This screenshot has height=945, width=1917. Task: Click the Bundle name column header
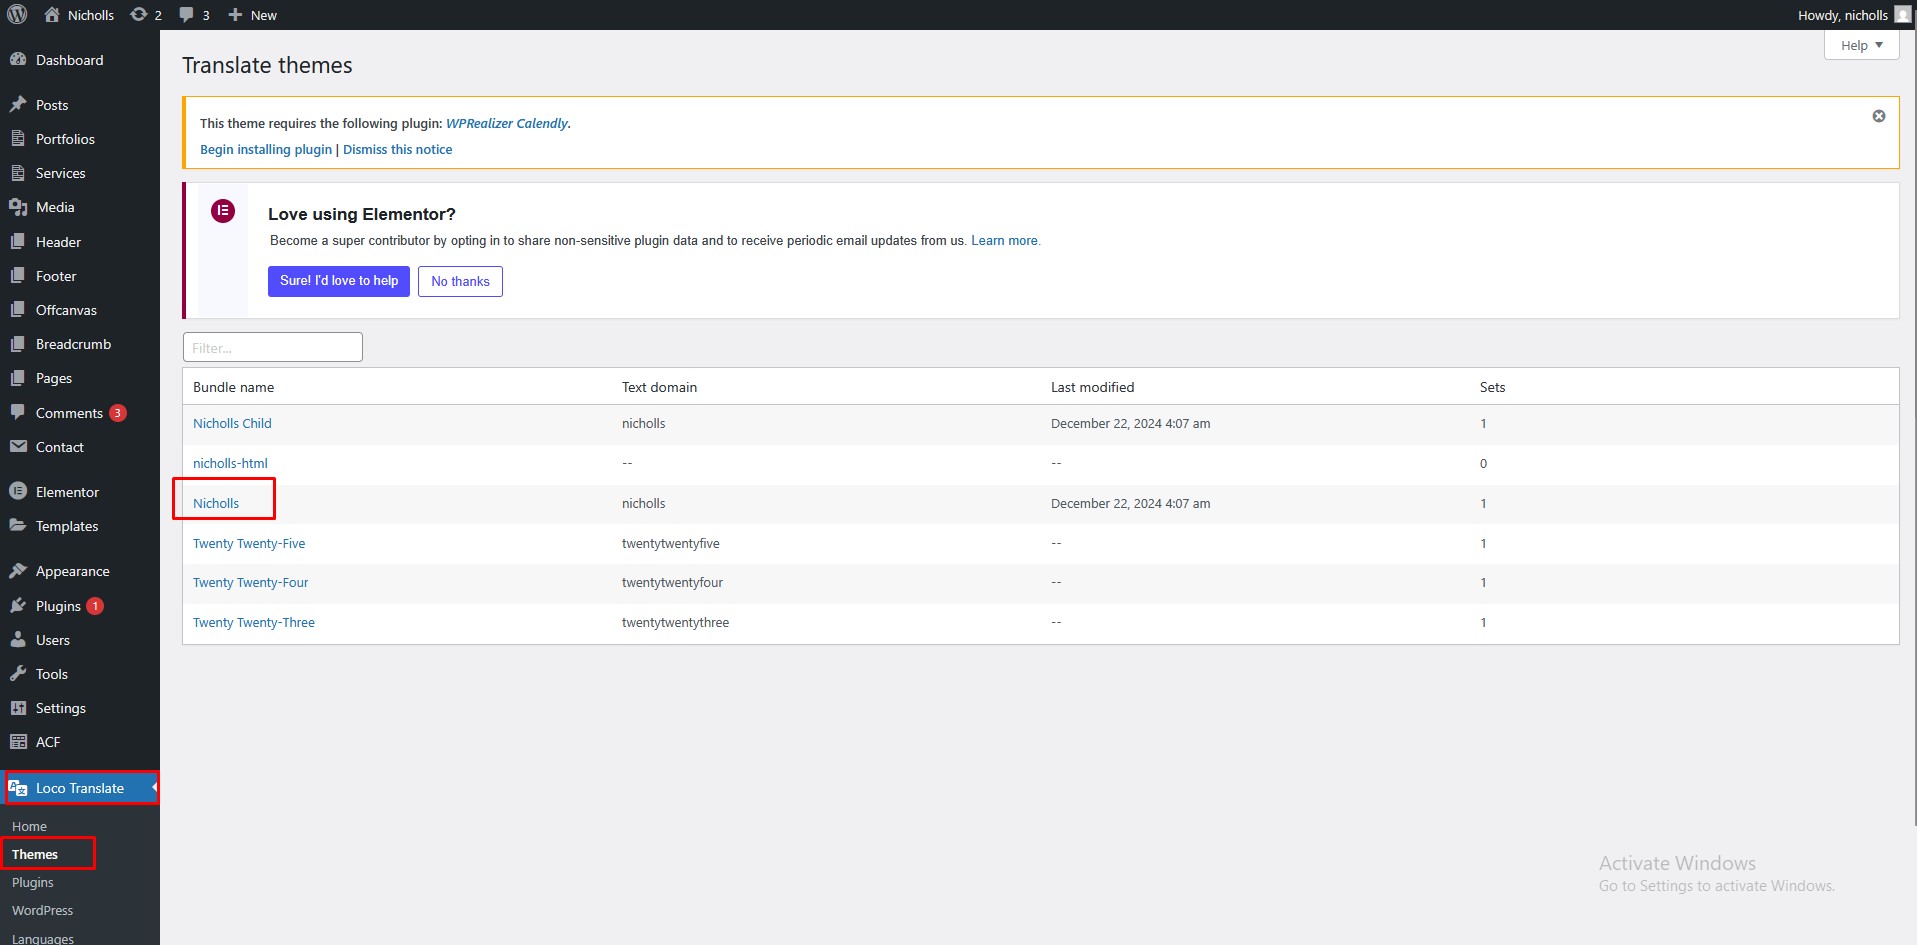pos(233,388)
